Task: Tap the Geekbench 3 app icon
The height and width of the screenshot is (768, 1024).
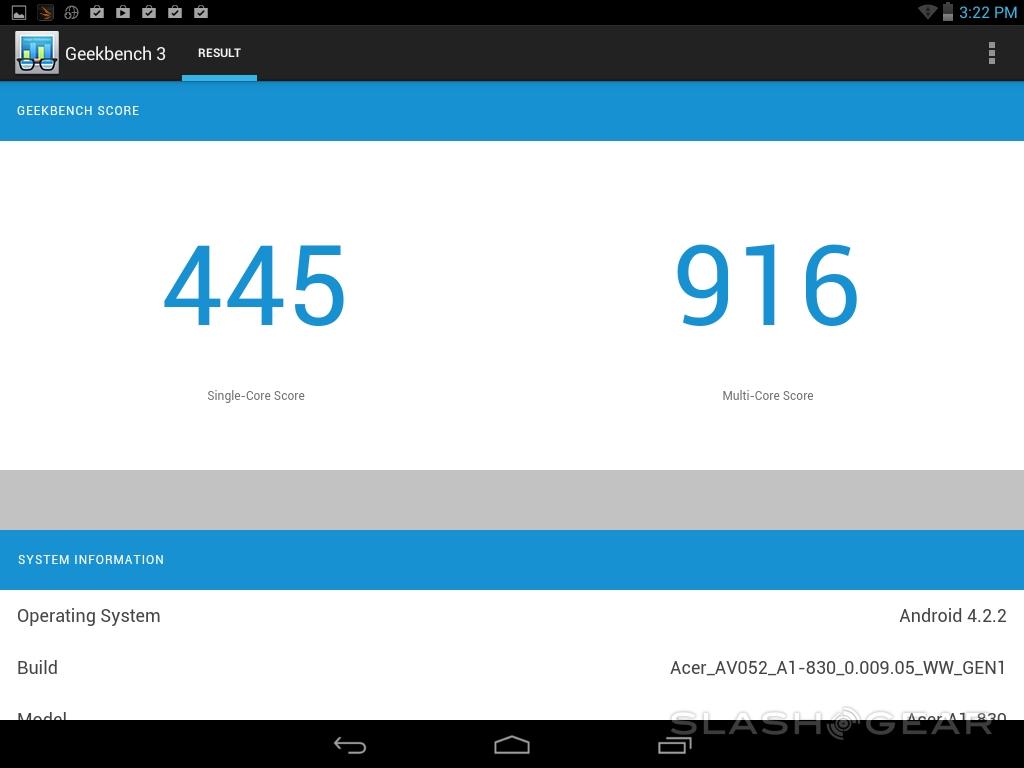Action: [x=37, y=53]
